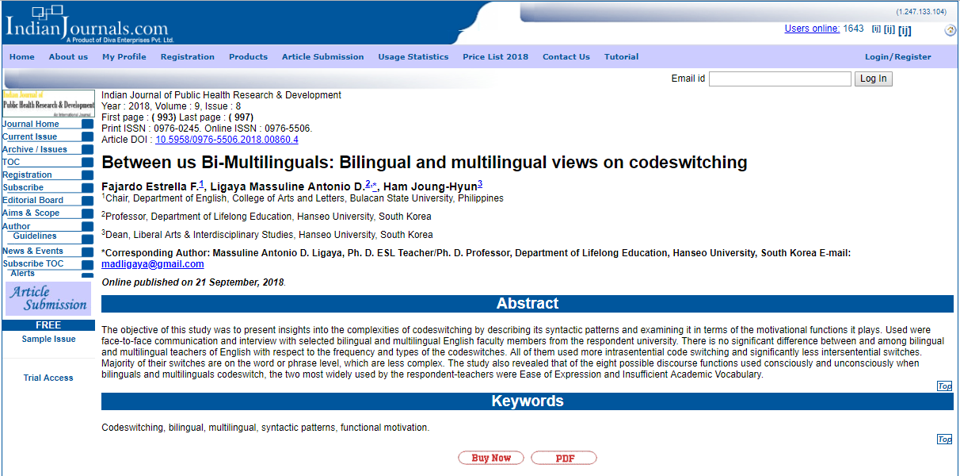The height and width of the screenshot is (476, 960).
Task: Open Subscribe TOC Alerts sidebar link
Action: [33, 268]
